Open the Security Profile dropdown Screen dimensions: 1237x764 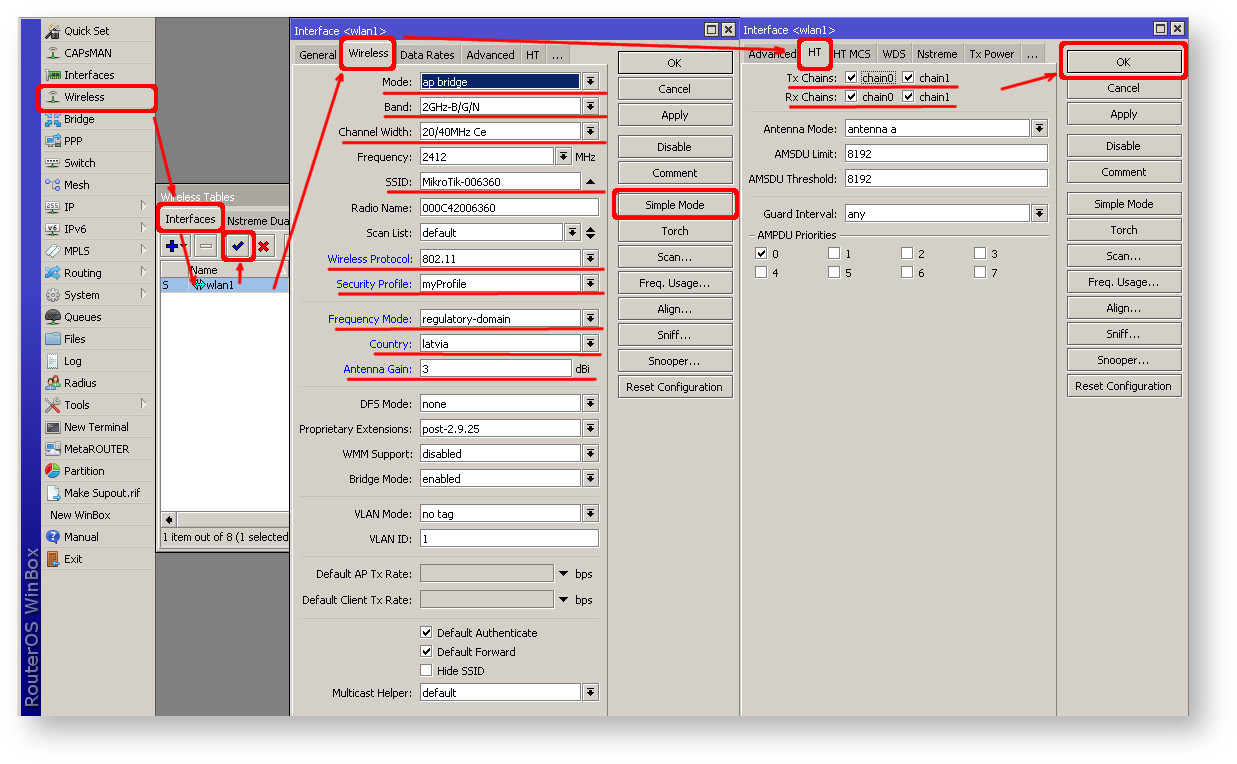pos(591,284)
